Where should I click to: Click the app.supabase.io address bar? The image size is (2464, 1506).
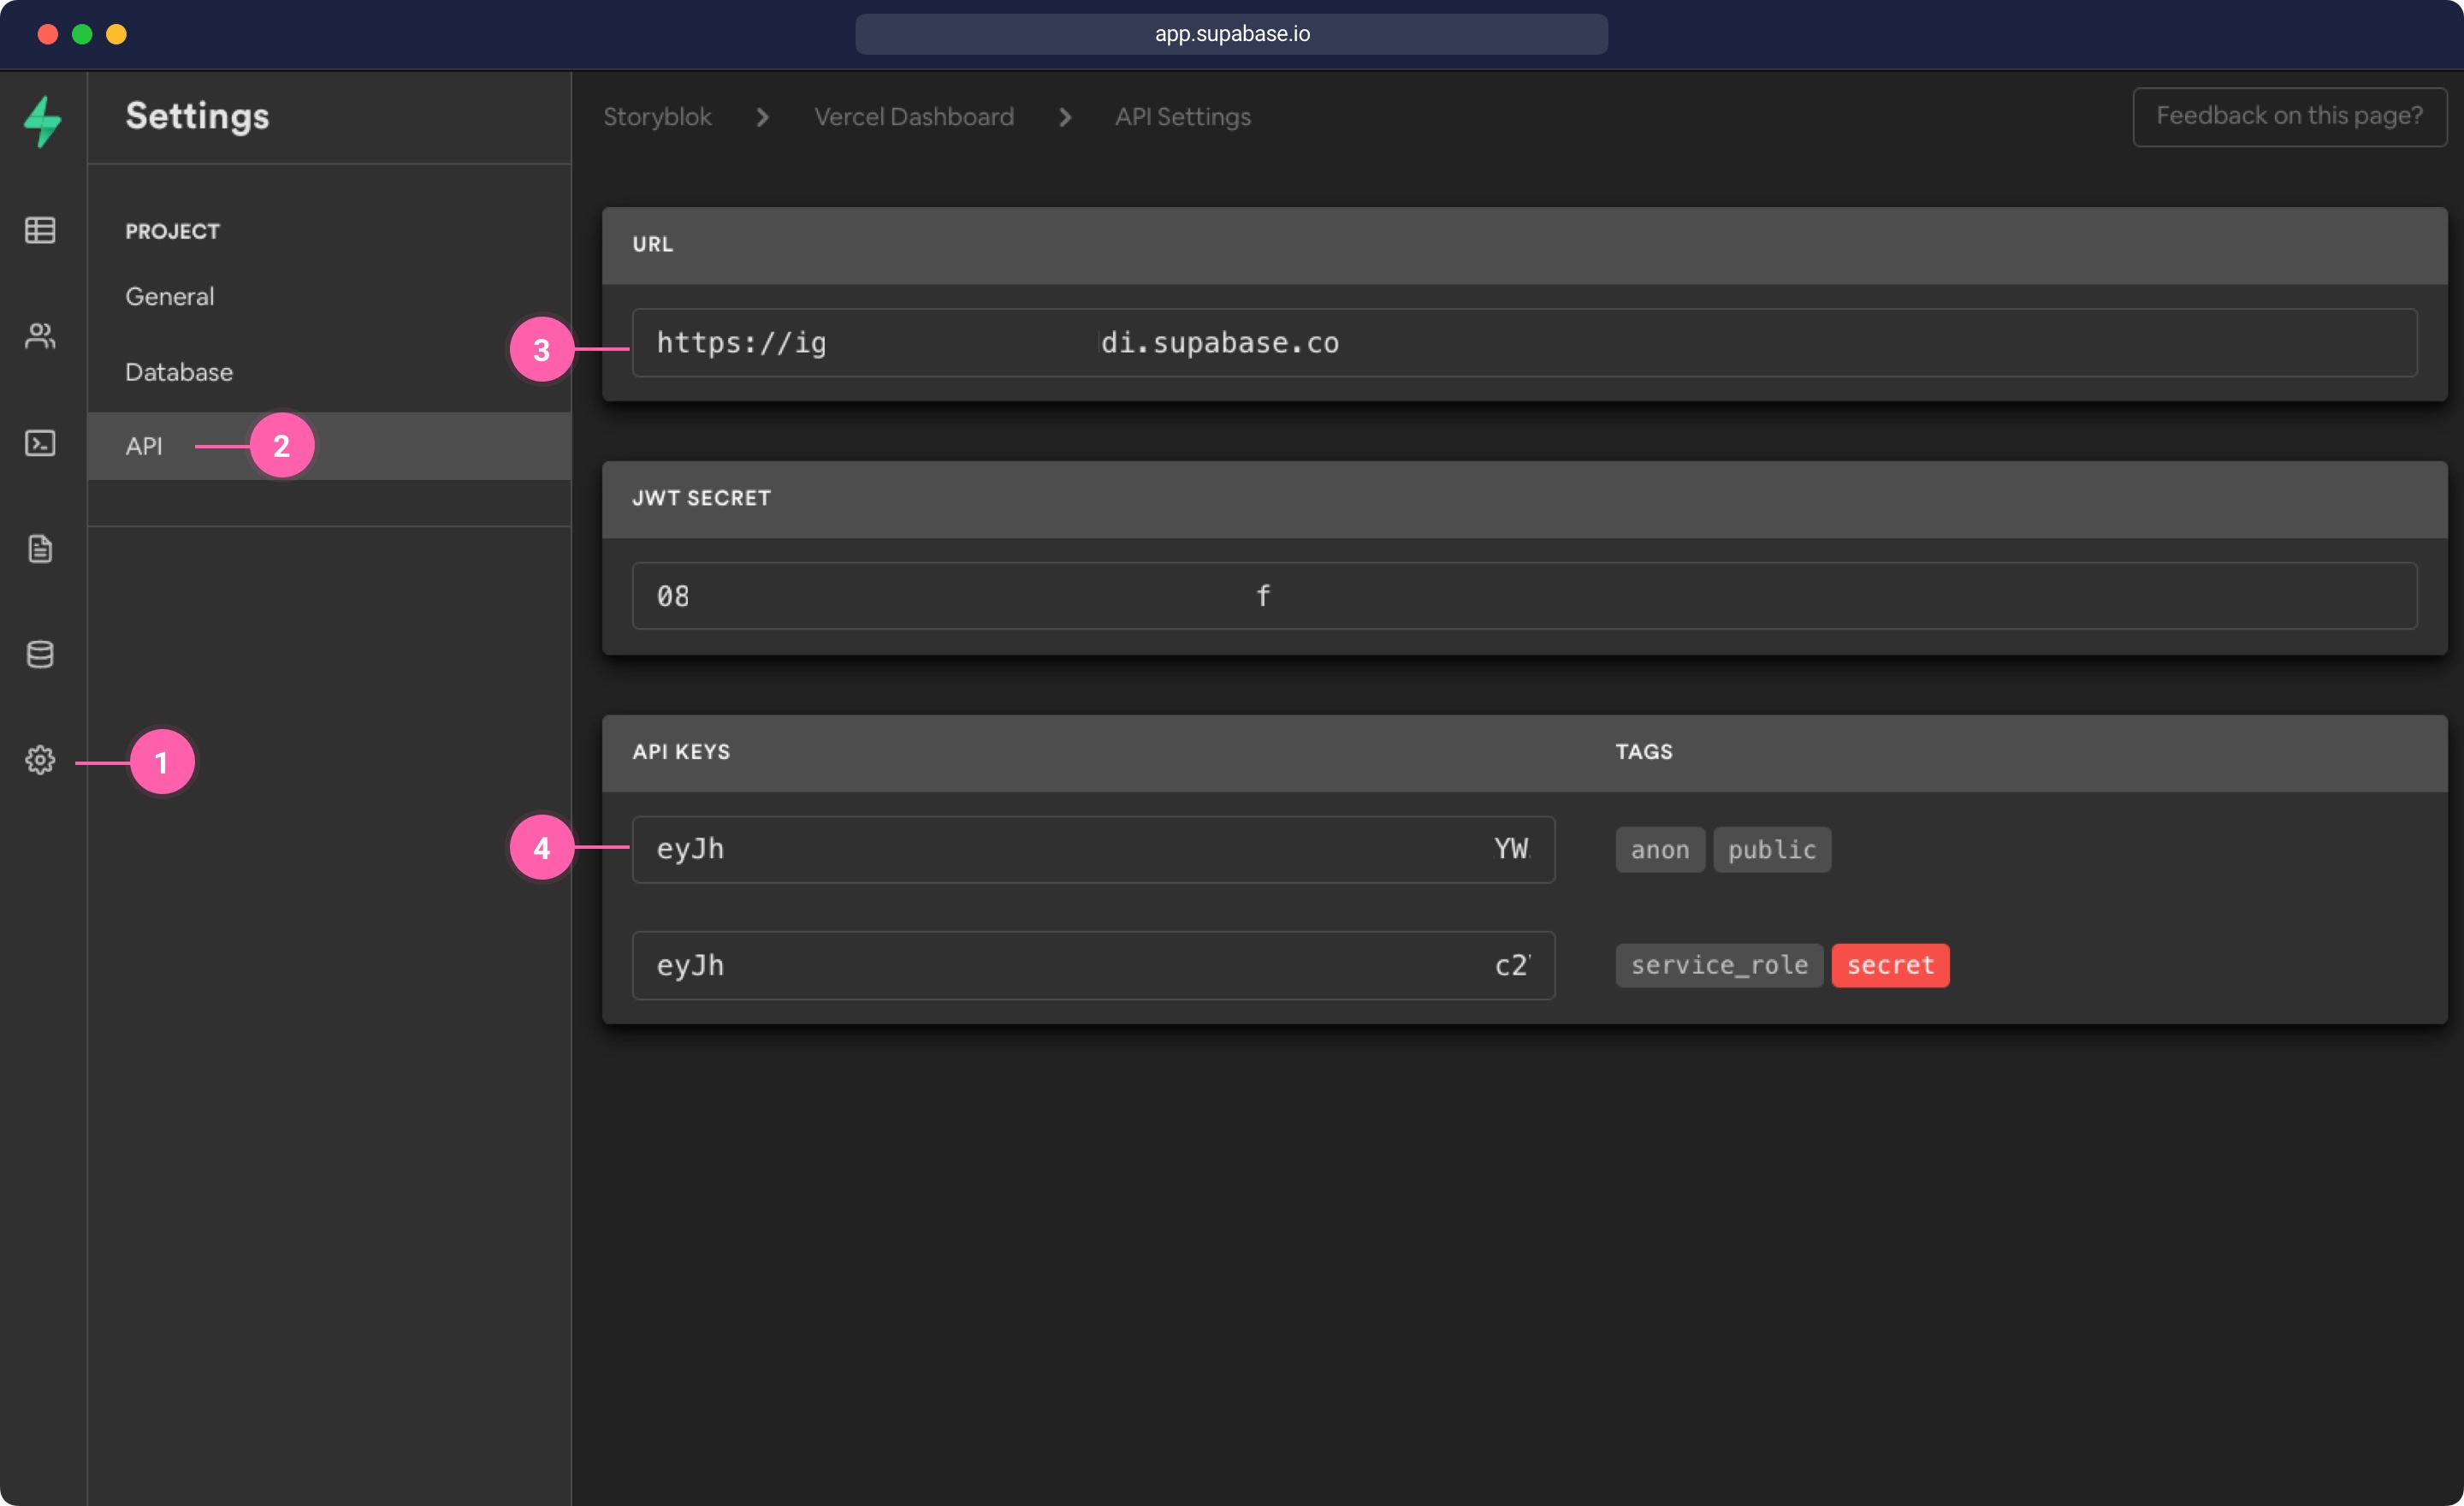click(1231, 34)
